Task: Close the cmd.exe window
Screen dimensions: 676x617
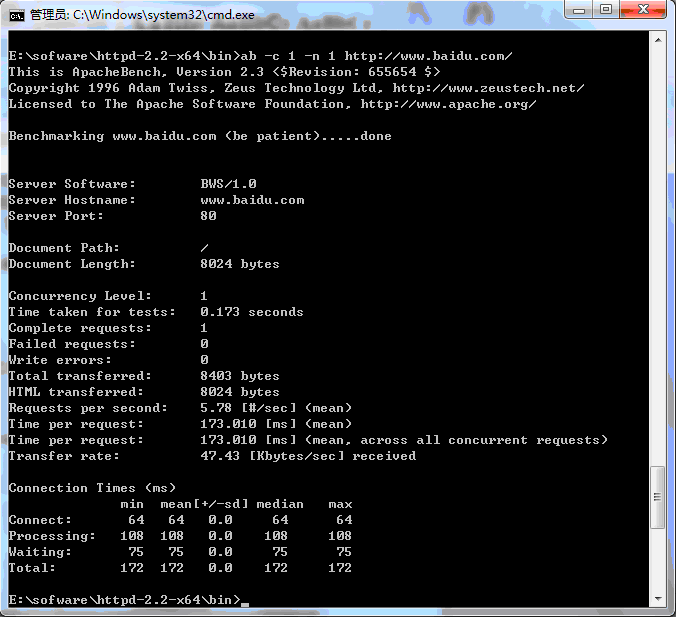Action: [644, 11]
